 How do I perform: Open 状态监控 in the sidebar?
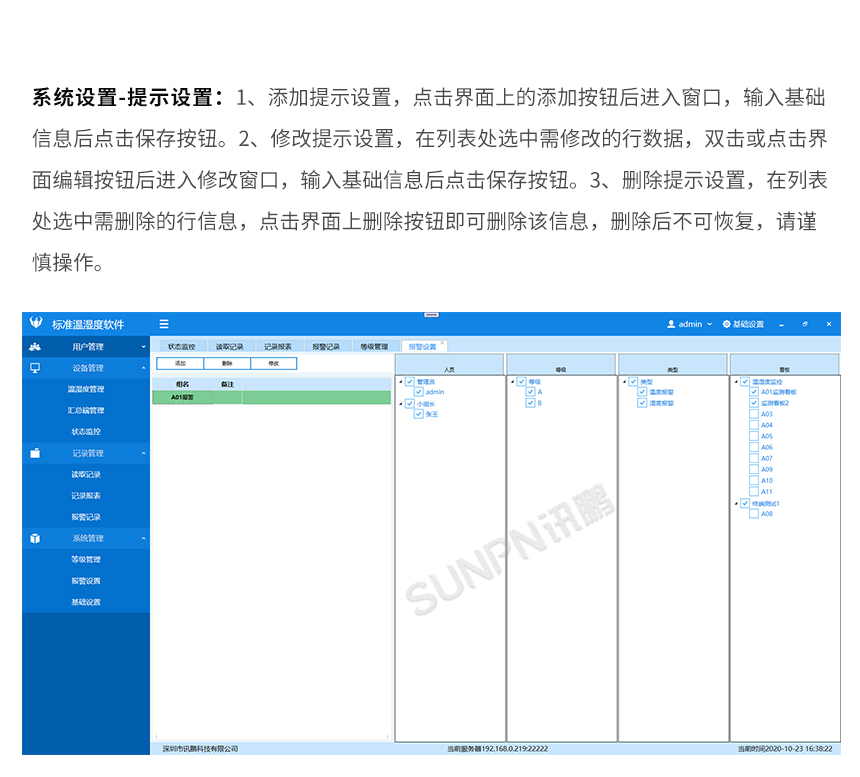click(86, 432)
